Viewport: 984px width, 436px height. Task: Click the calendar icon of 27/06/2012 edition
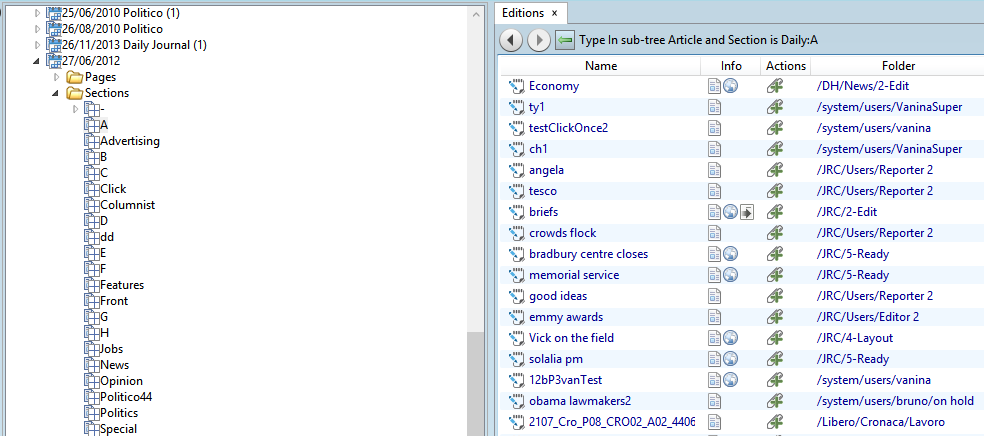[x=55, y=61]
